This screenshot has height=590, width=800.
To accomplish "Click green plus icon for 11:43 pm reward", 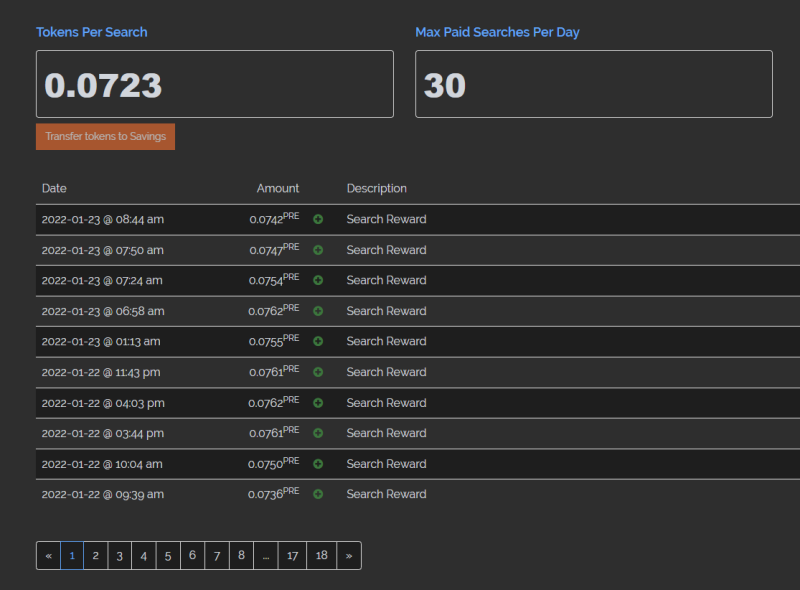I will pyautogui.click(x=318, y=372).
